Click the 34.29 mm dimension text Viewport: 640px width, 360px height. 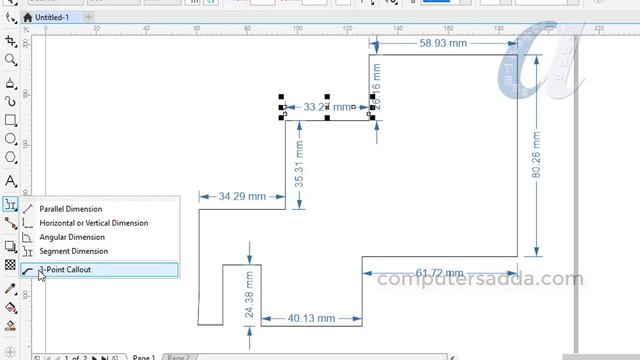click(242, 196)
